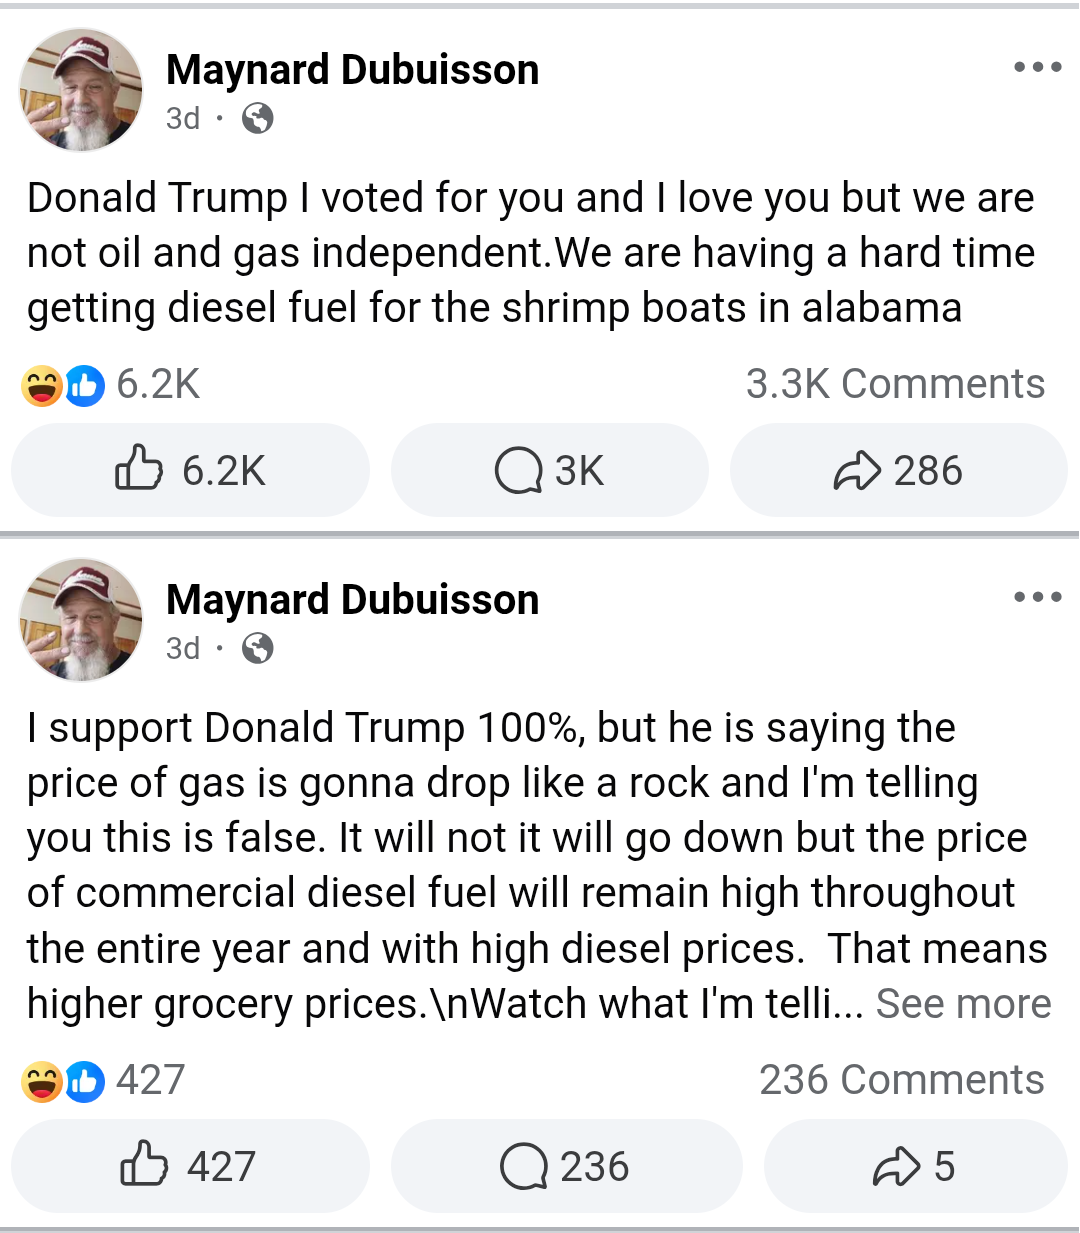1080x1233 pixels.
Task: Open the second post's three-dot options menu
Action: click(x=1037, y=597)
